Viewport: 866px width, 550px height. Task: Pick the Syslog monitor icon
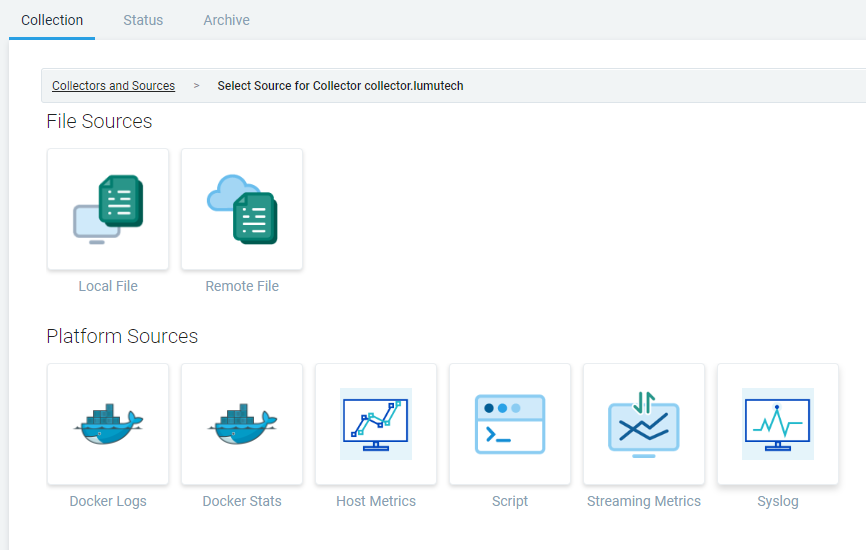point(778,424)
